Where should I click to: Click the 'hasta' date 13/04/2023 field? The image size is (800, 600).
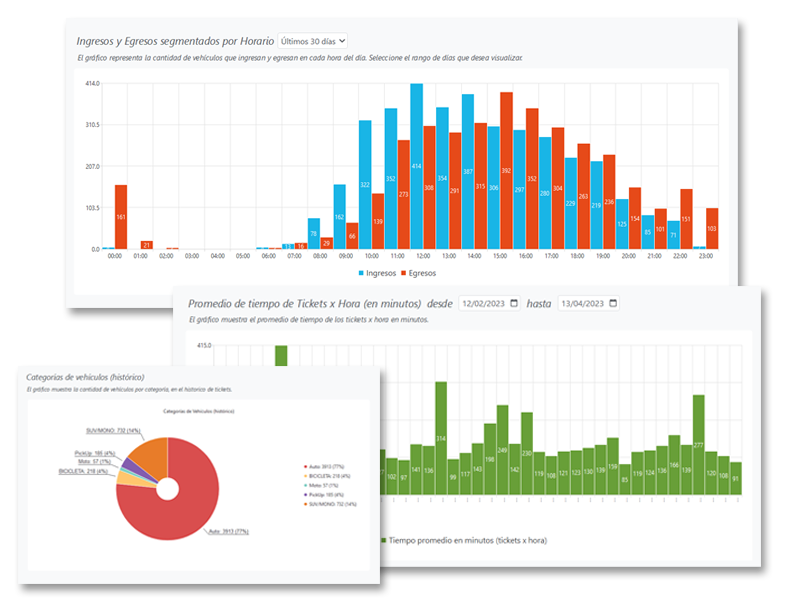point(583,303)
